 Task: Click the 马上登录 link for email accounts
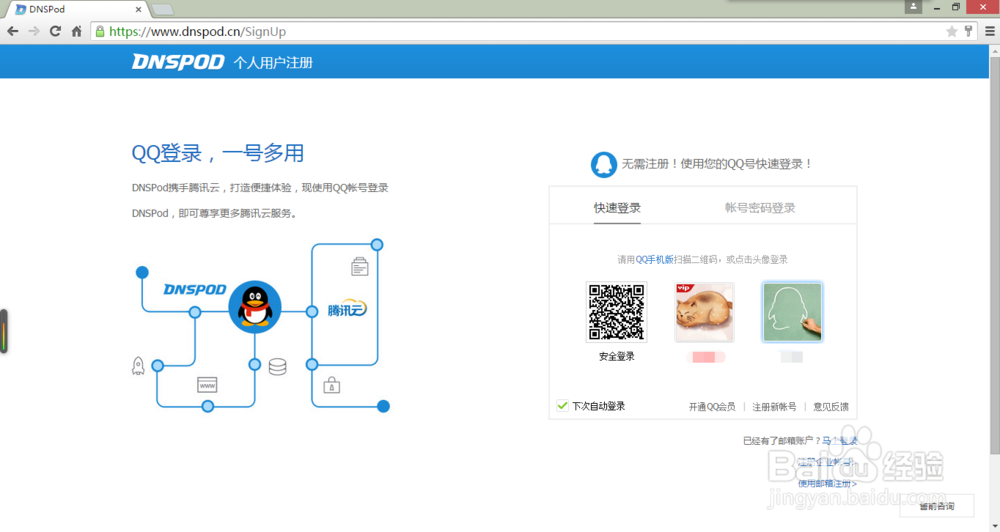tap(839, 441)
